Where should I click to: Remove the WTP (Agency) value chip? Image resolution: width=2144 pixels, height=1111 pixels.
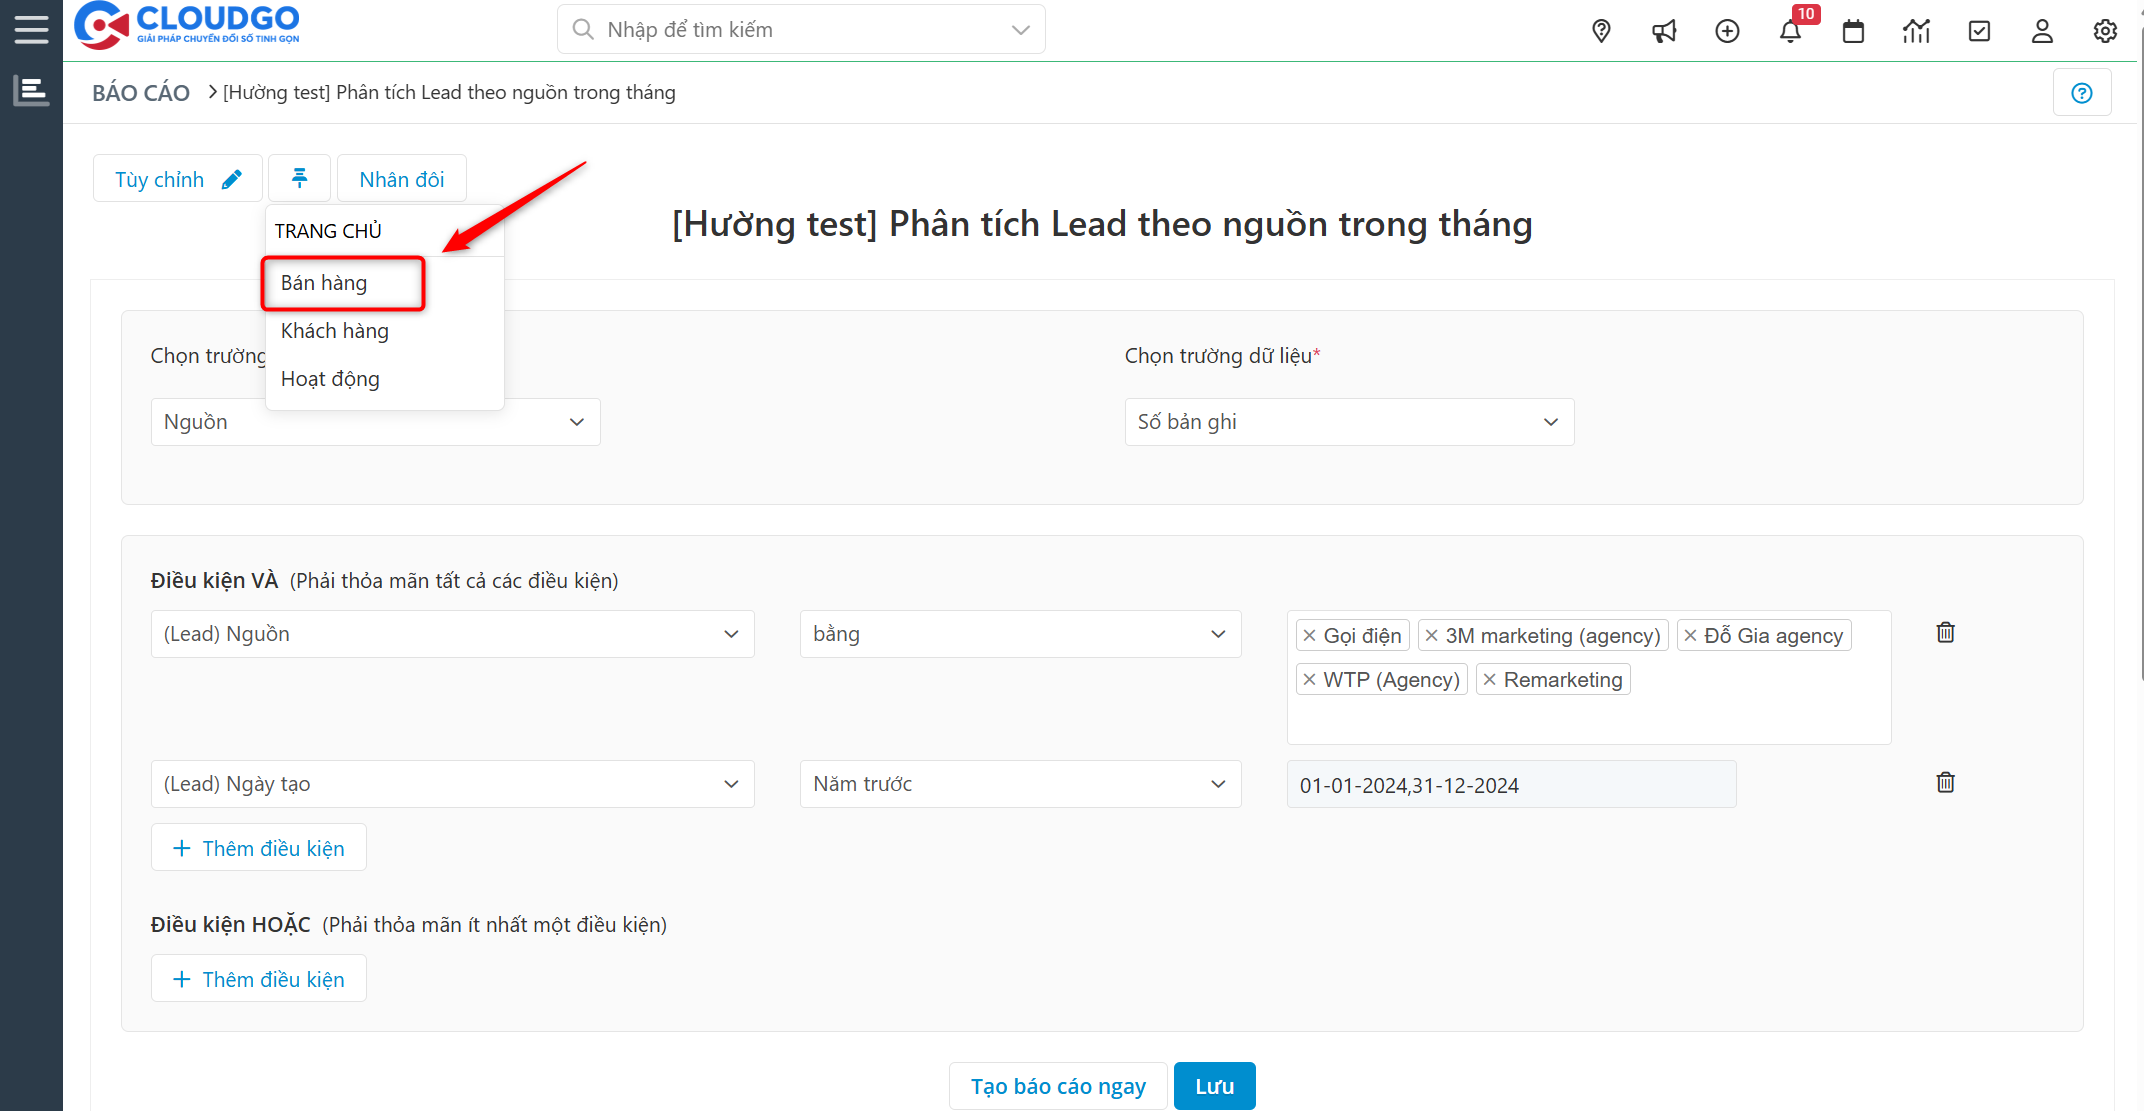[x=1311, y=679]
